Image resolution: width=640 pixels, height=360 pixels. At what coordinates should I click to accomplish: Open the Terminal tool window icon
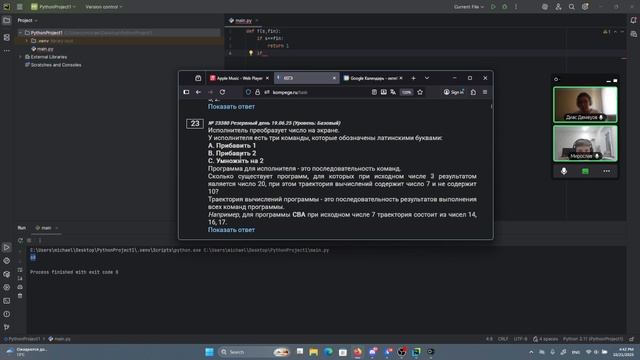7,301
